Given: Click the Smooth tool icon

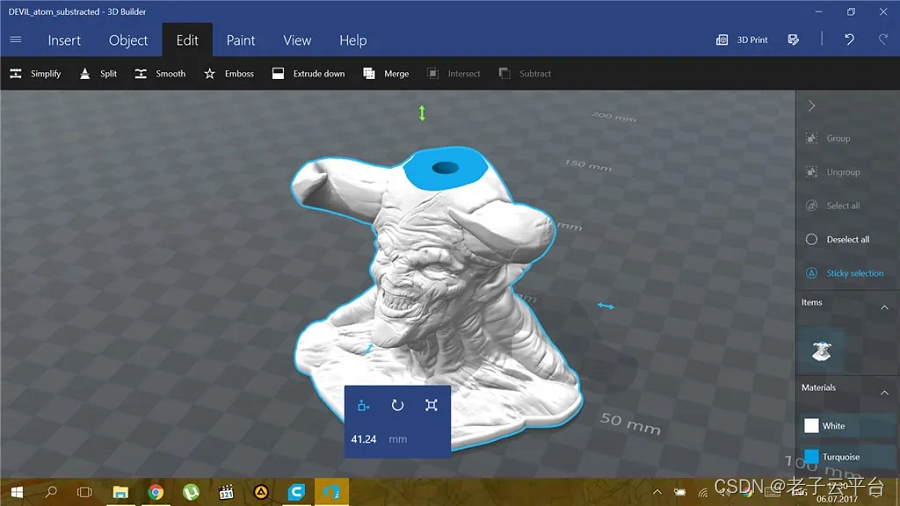Looking at the screenshot, I should 141,73.
